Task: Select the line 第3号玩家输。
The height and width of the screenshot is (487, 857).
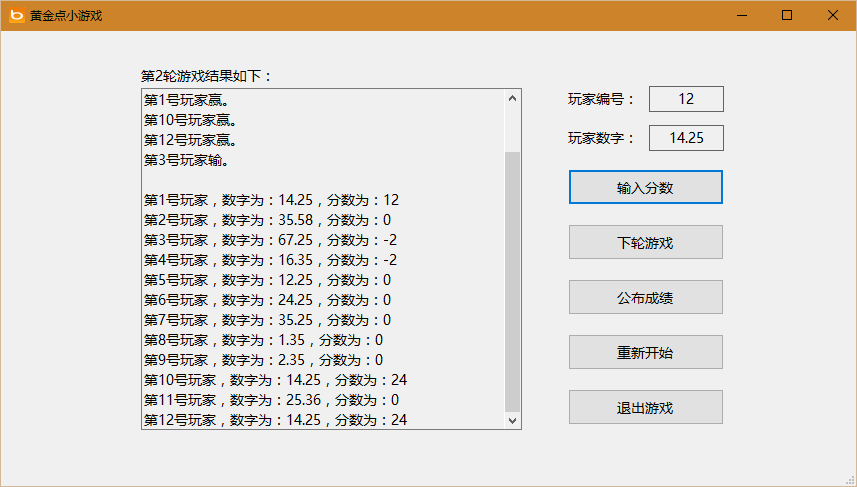Action: pyautogui.click(x=186, y=161)
